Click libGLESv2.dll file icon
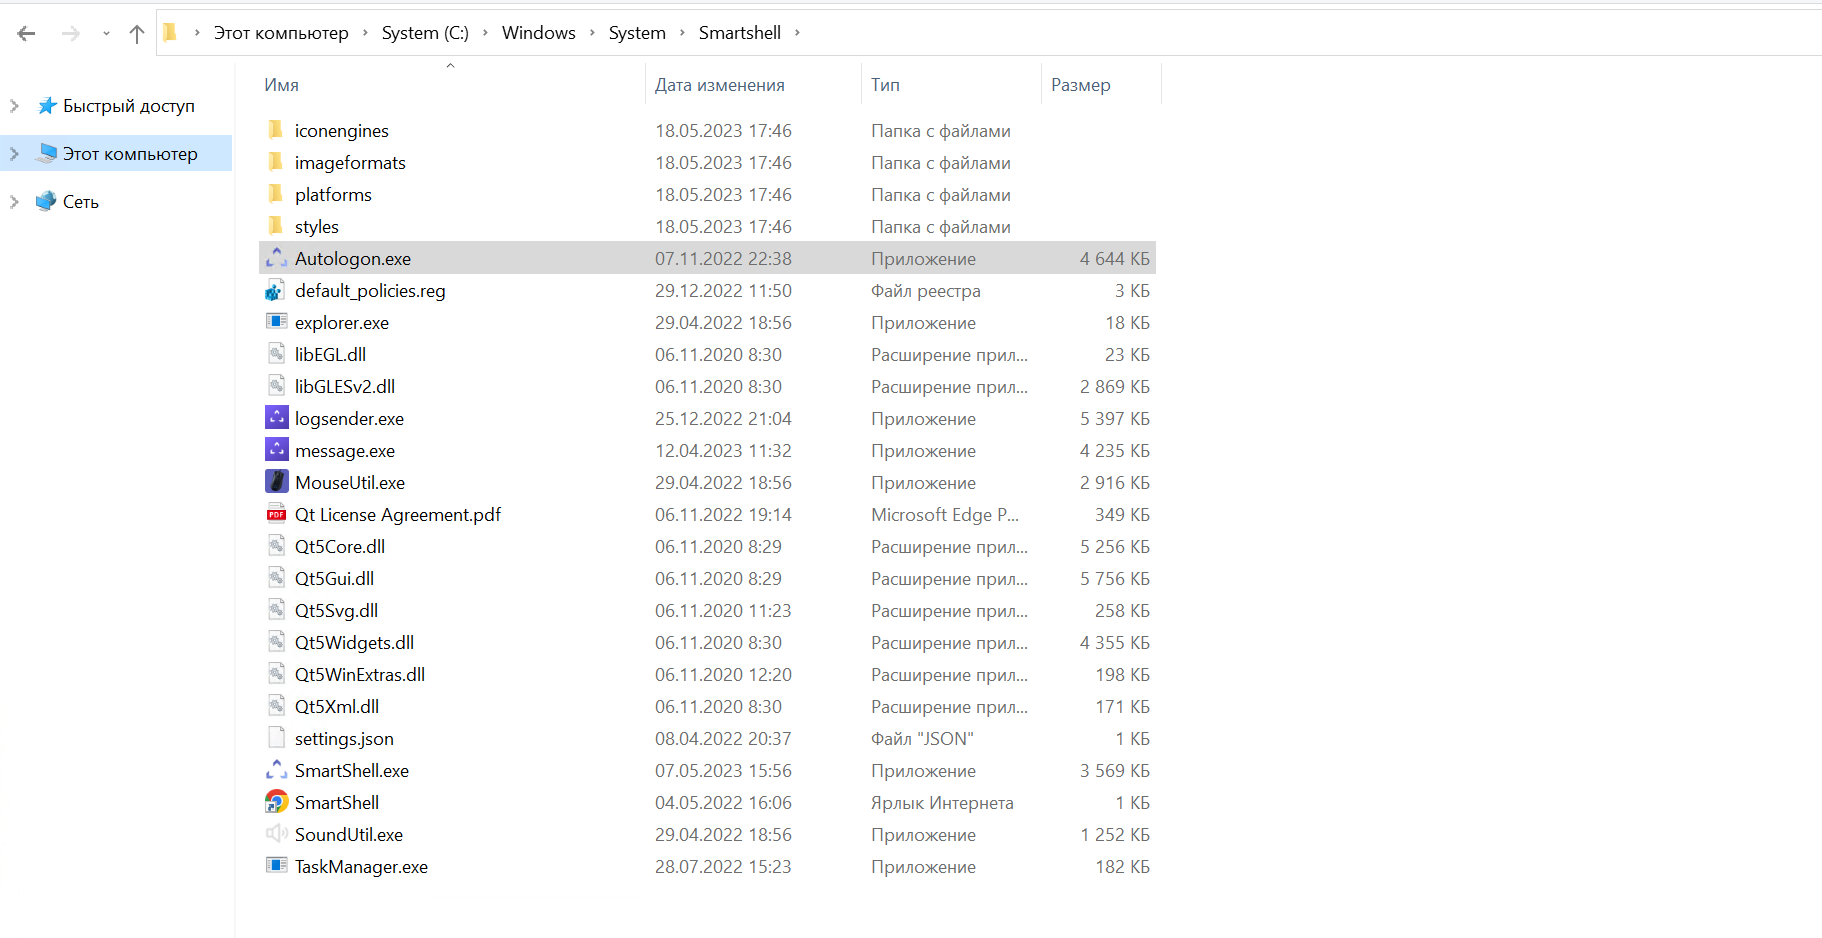The width and height of the screenshot is (1822, 938). tap(276, 386)
